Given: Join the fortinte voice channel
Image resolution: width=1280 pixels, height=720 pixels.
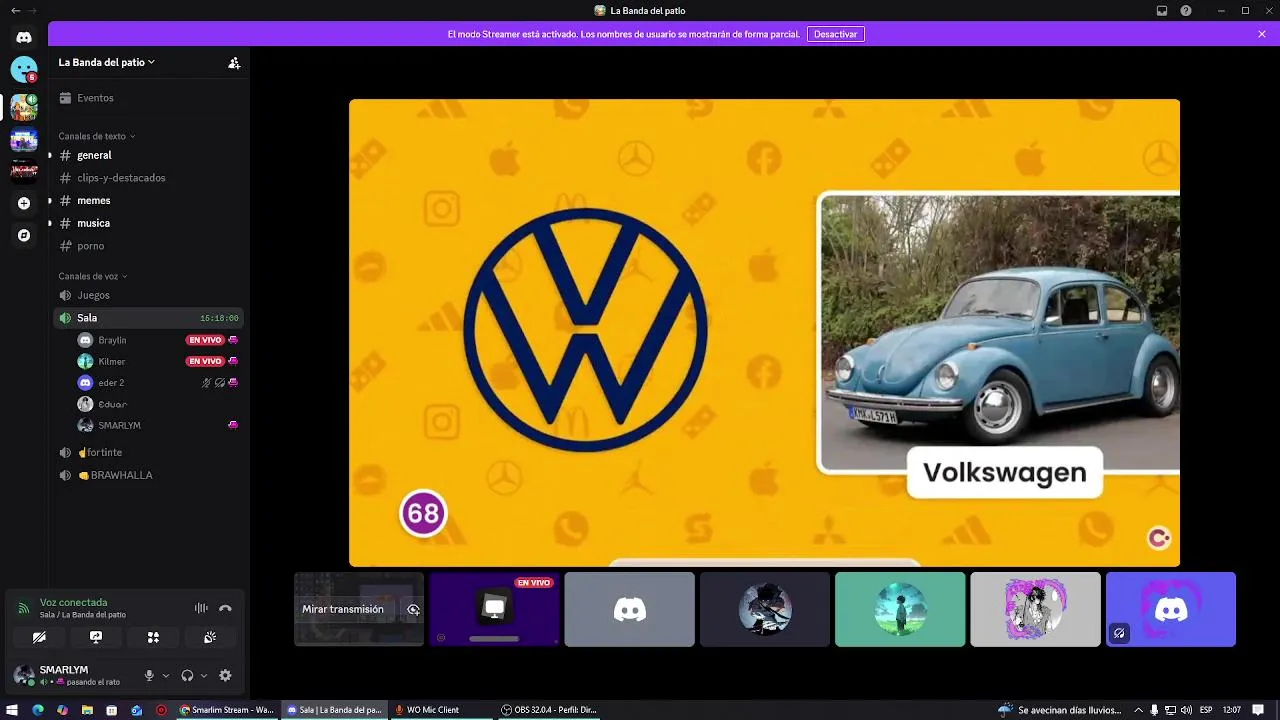Looking at the screenshot, I should pos(148,452).
